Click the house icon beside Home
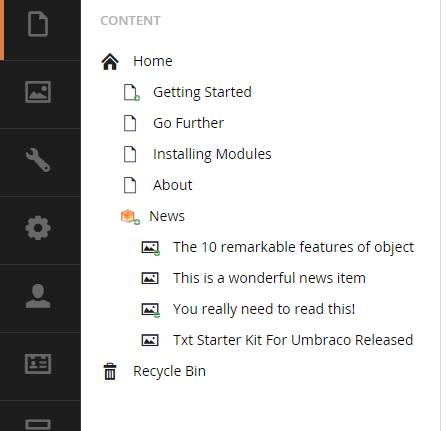 pos(110,62)
